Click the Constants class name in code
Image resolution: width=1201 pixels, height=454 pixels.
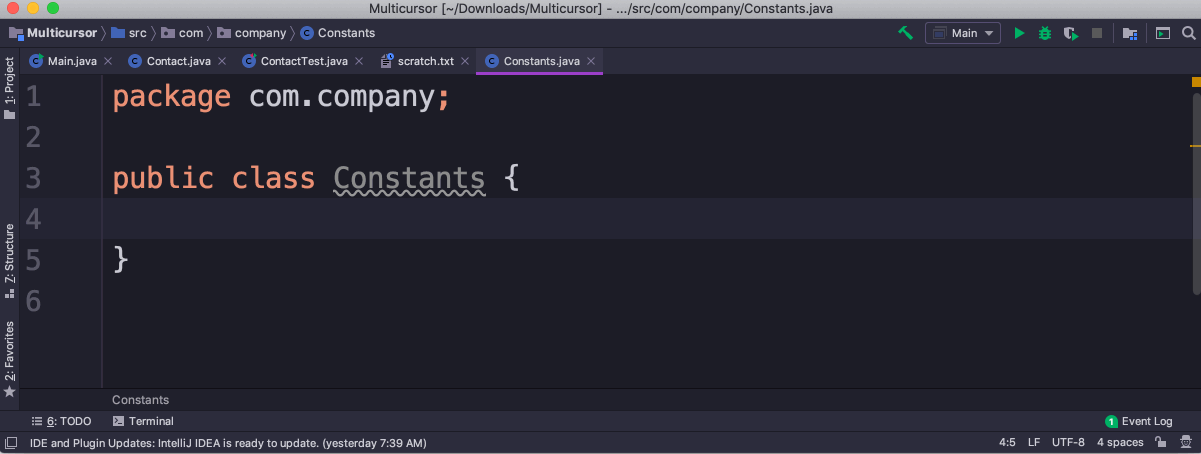coord(409,178)
